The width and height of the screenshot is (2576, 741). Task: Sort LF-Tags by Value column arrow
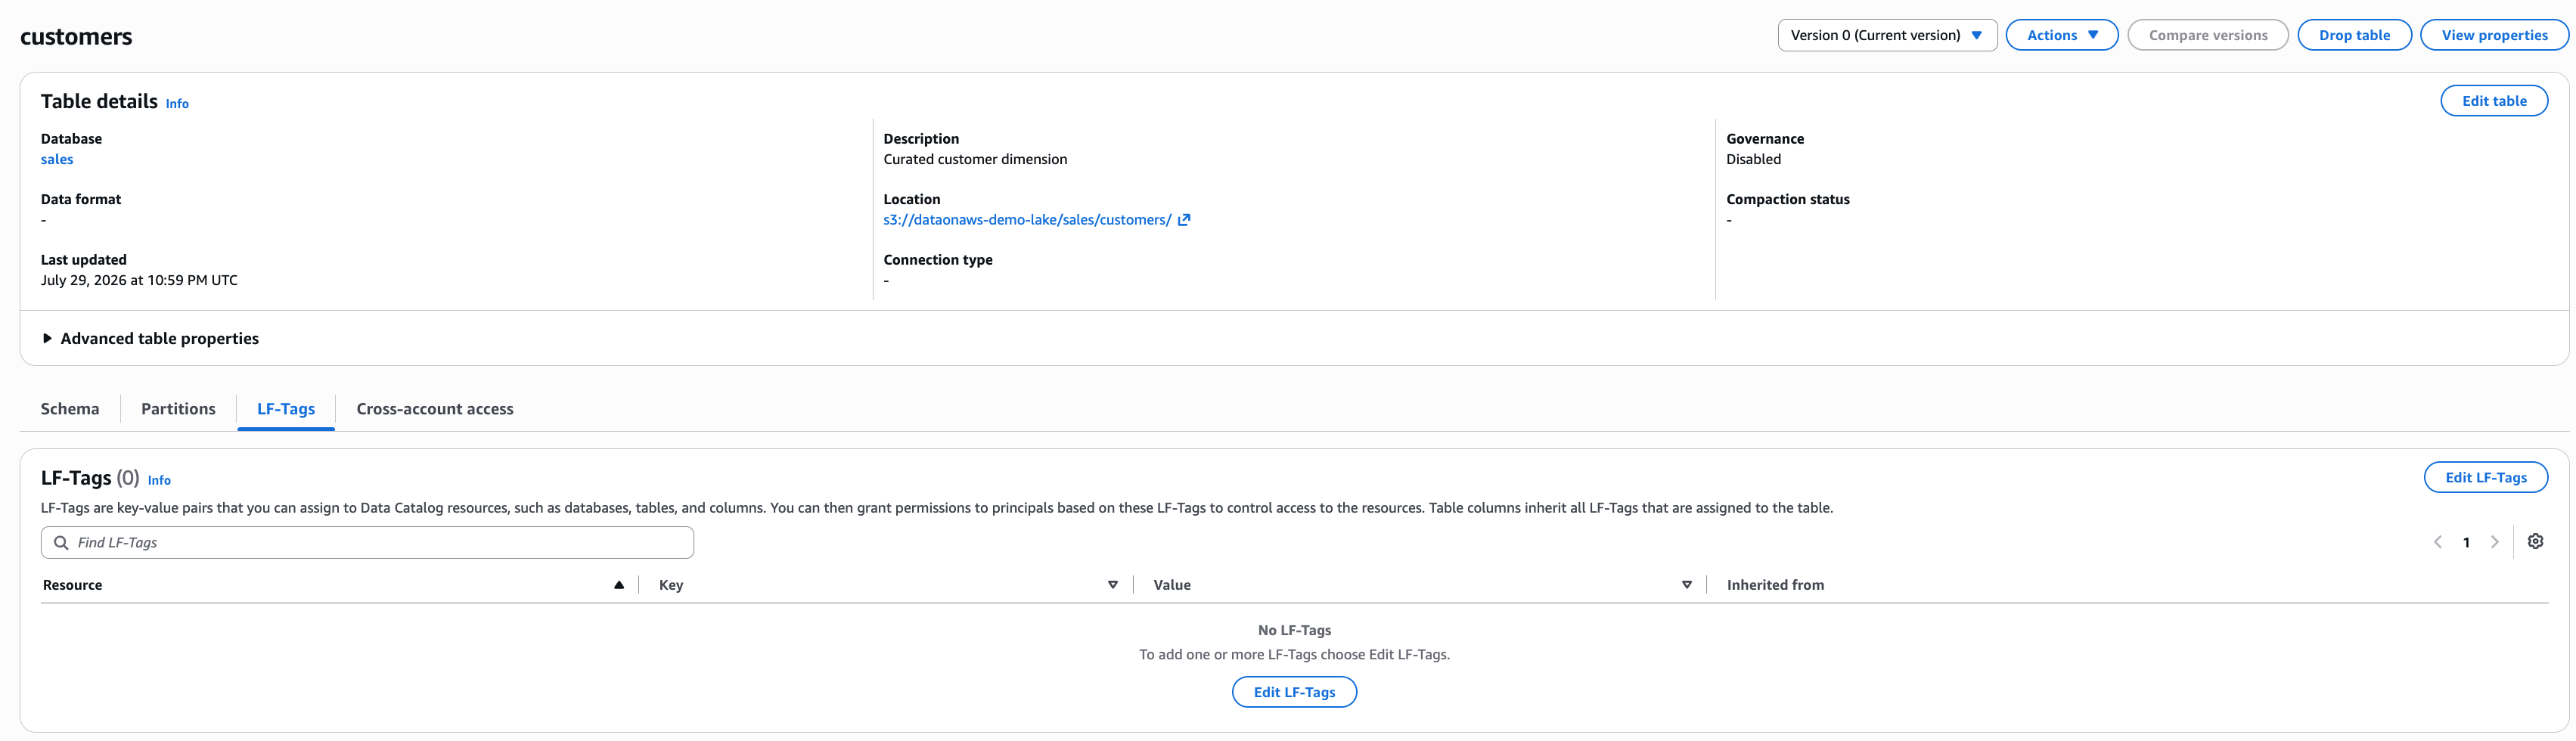tap(1687, 585)
